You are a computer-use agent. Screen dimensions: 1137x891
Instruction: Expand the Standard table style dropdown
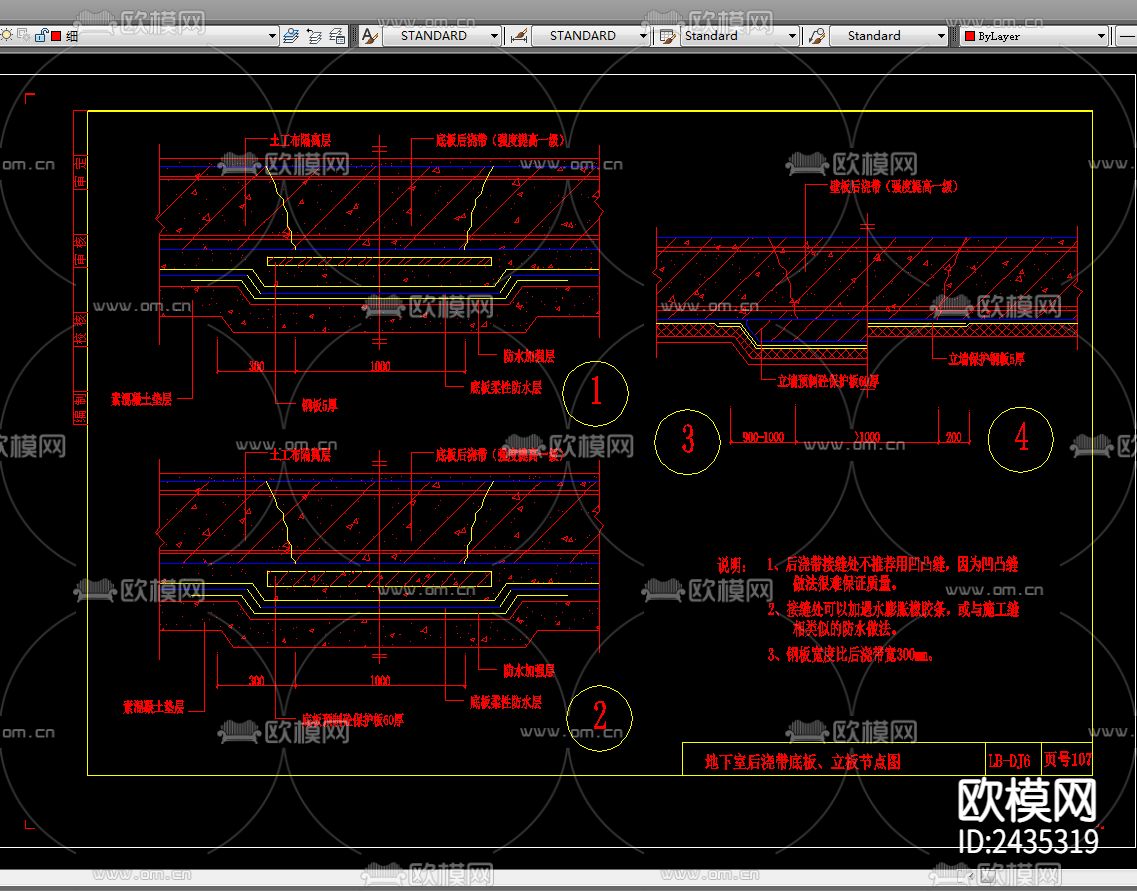(792, 36)
